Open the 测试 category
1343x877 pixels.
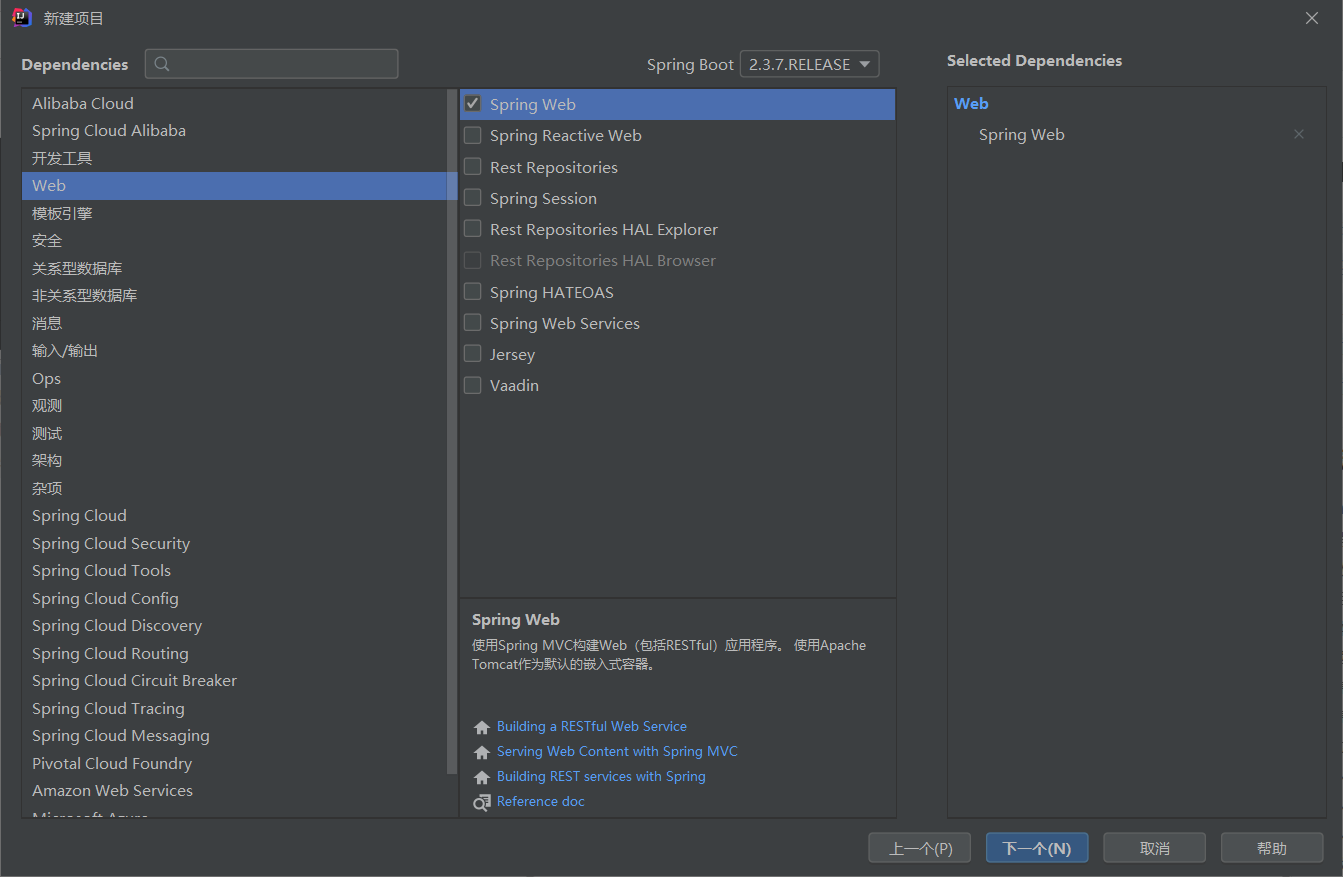click(x=234, y=433)
